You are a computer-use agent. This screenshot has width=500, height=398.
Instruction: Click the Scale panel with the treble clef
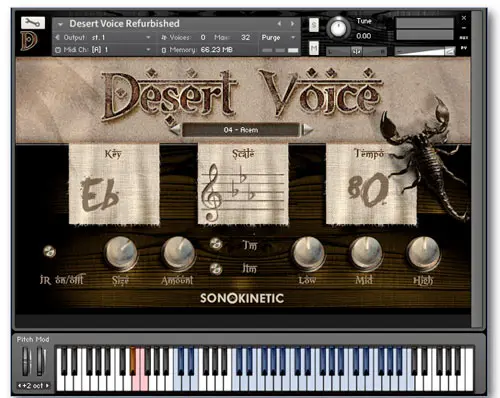[243, 184]
